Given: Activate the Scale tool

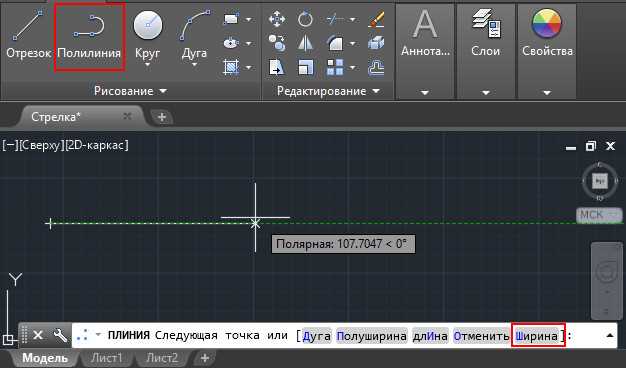Looking at the screenshot, I should point(305,67).
